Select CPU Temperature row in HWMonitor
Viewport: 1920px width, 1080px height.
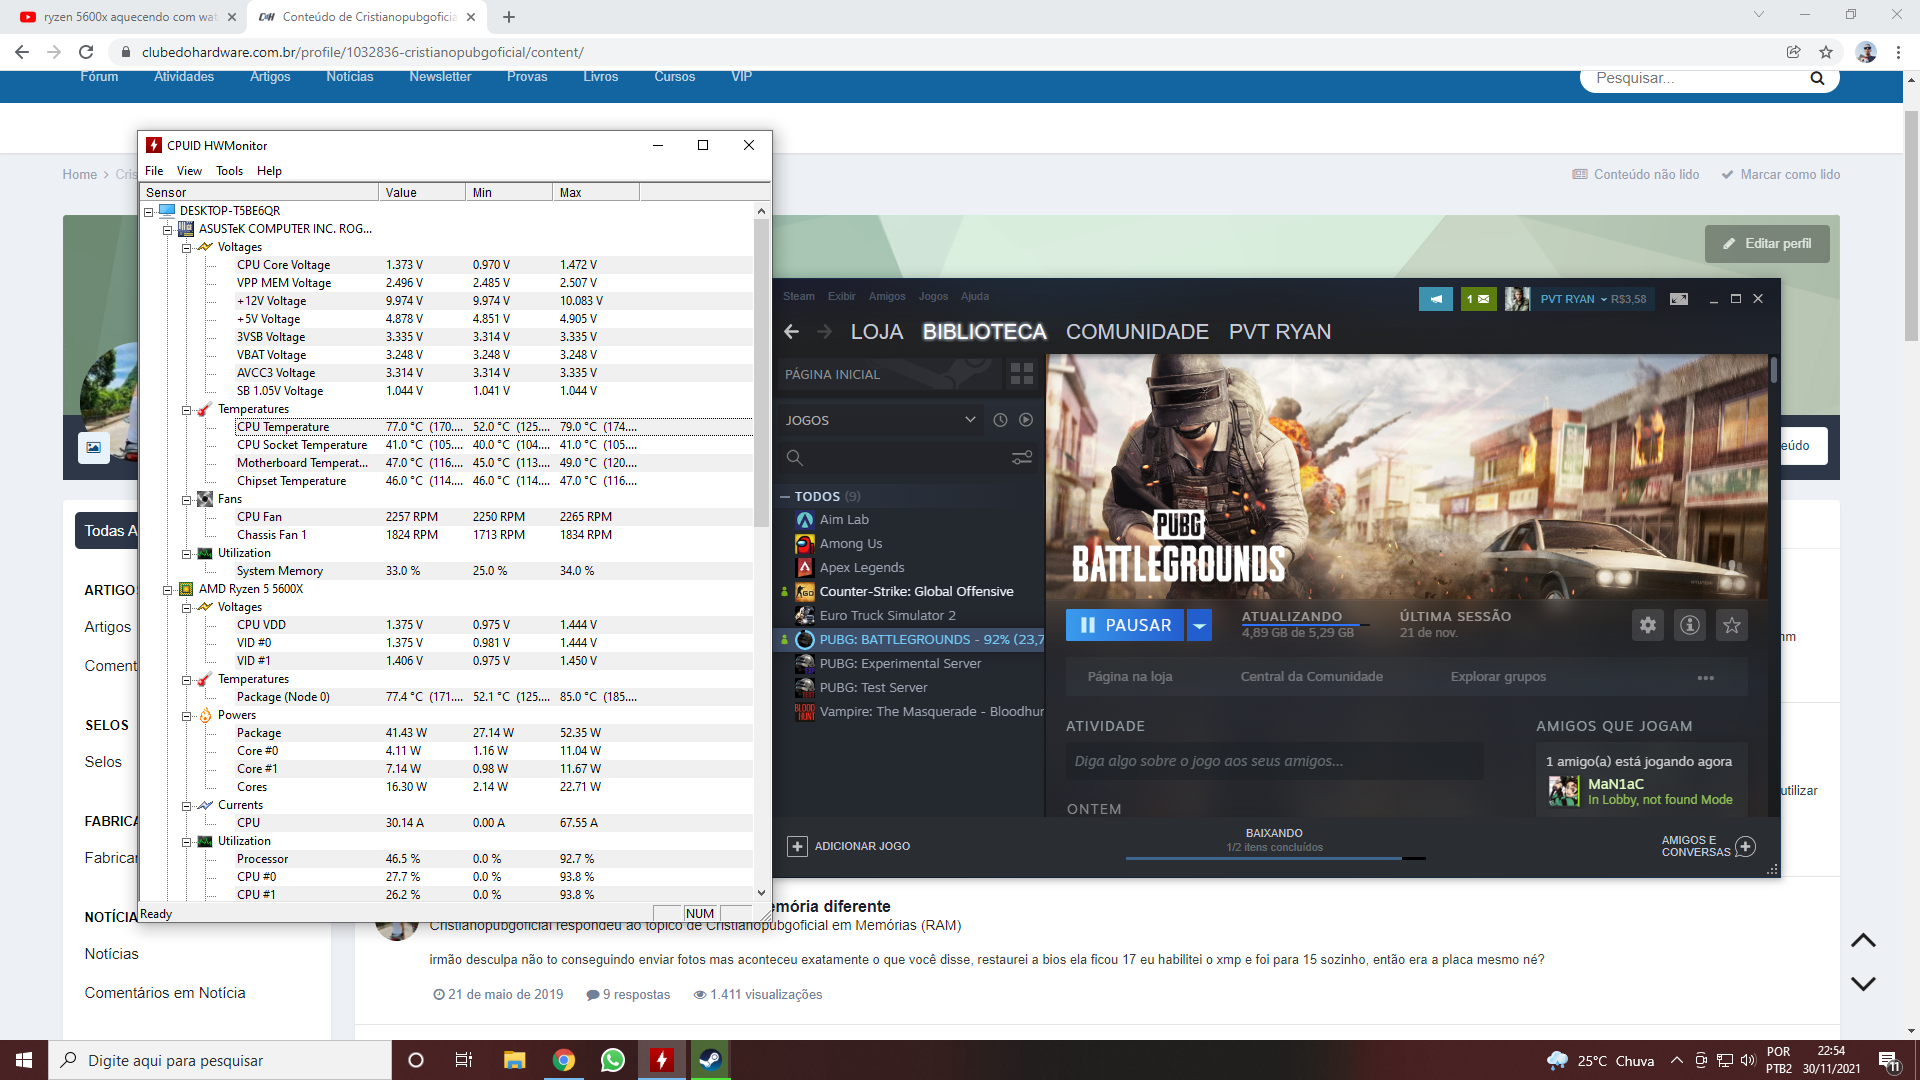click(493, 427)
